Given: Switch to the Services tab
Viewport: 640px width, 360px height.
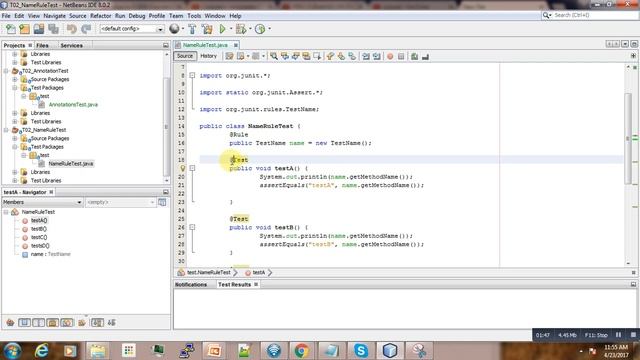Looking at the screenshot, I should coord(71,45).
